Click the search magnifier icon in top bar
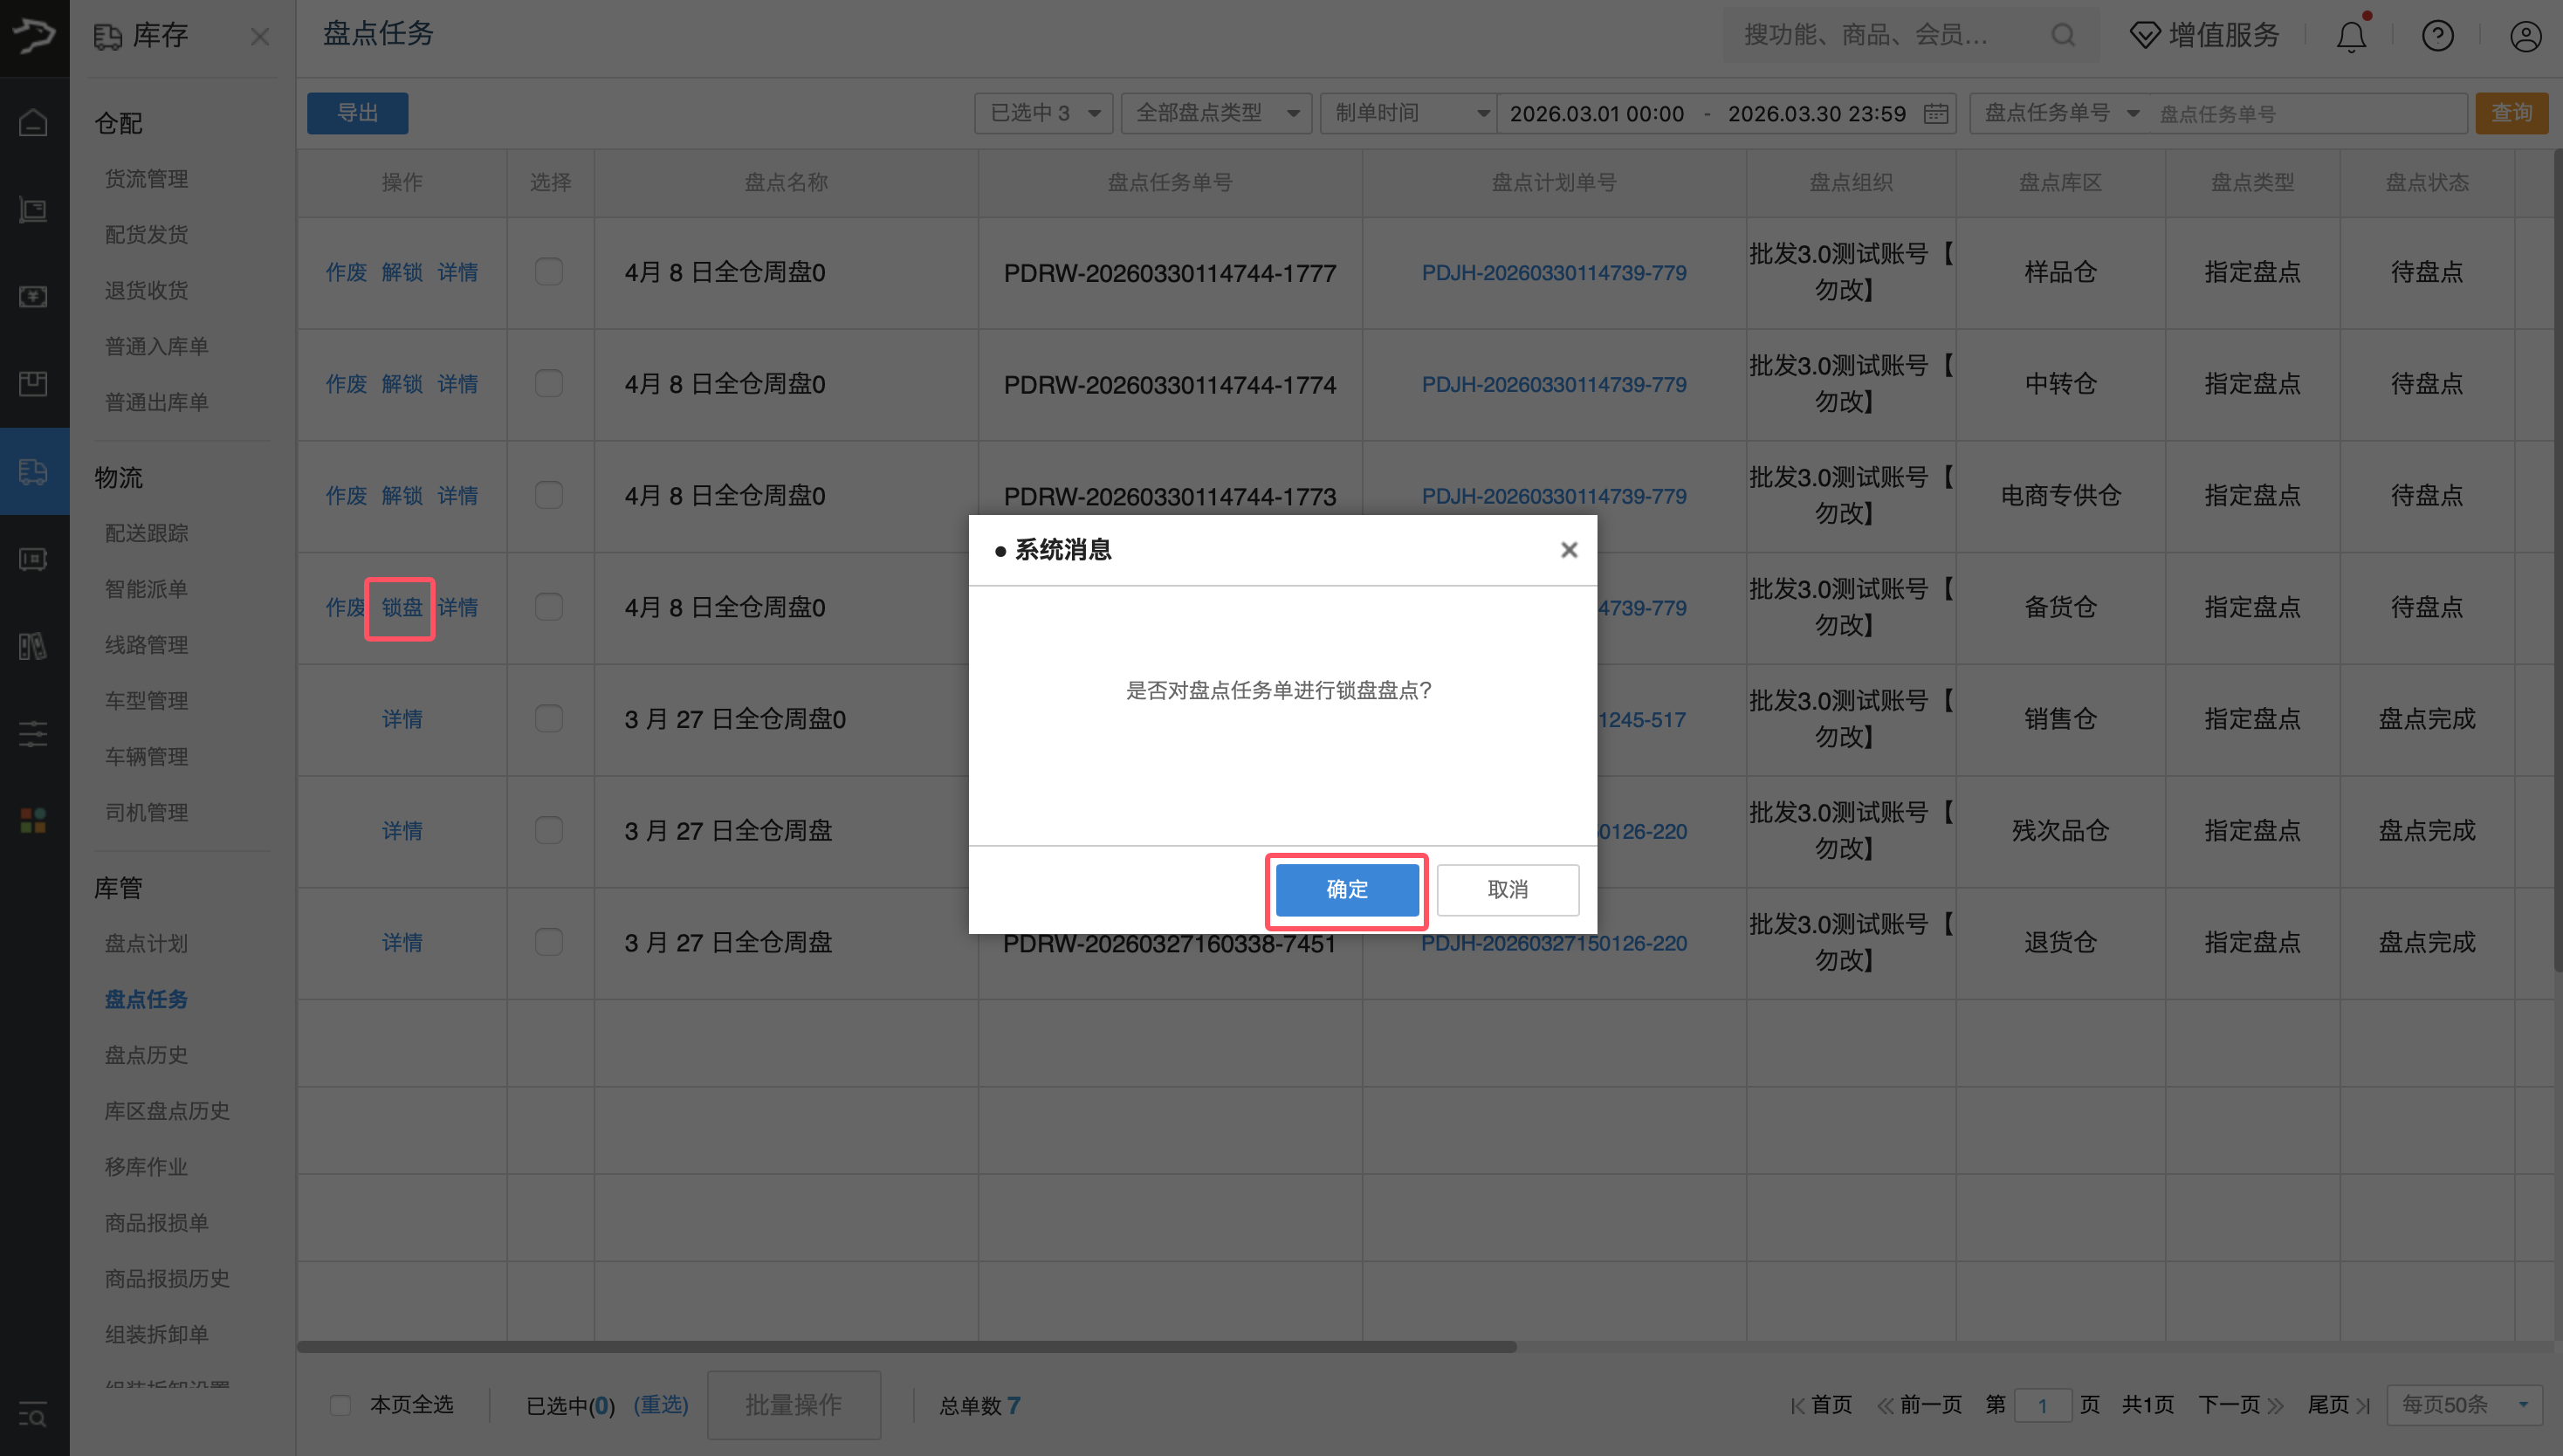Screen dimensions: 2563x1456 [2062, 36]
